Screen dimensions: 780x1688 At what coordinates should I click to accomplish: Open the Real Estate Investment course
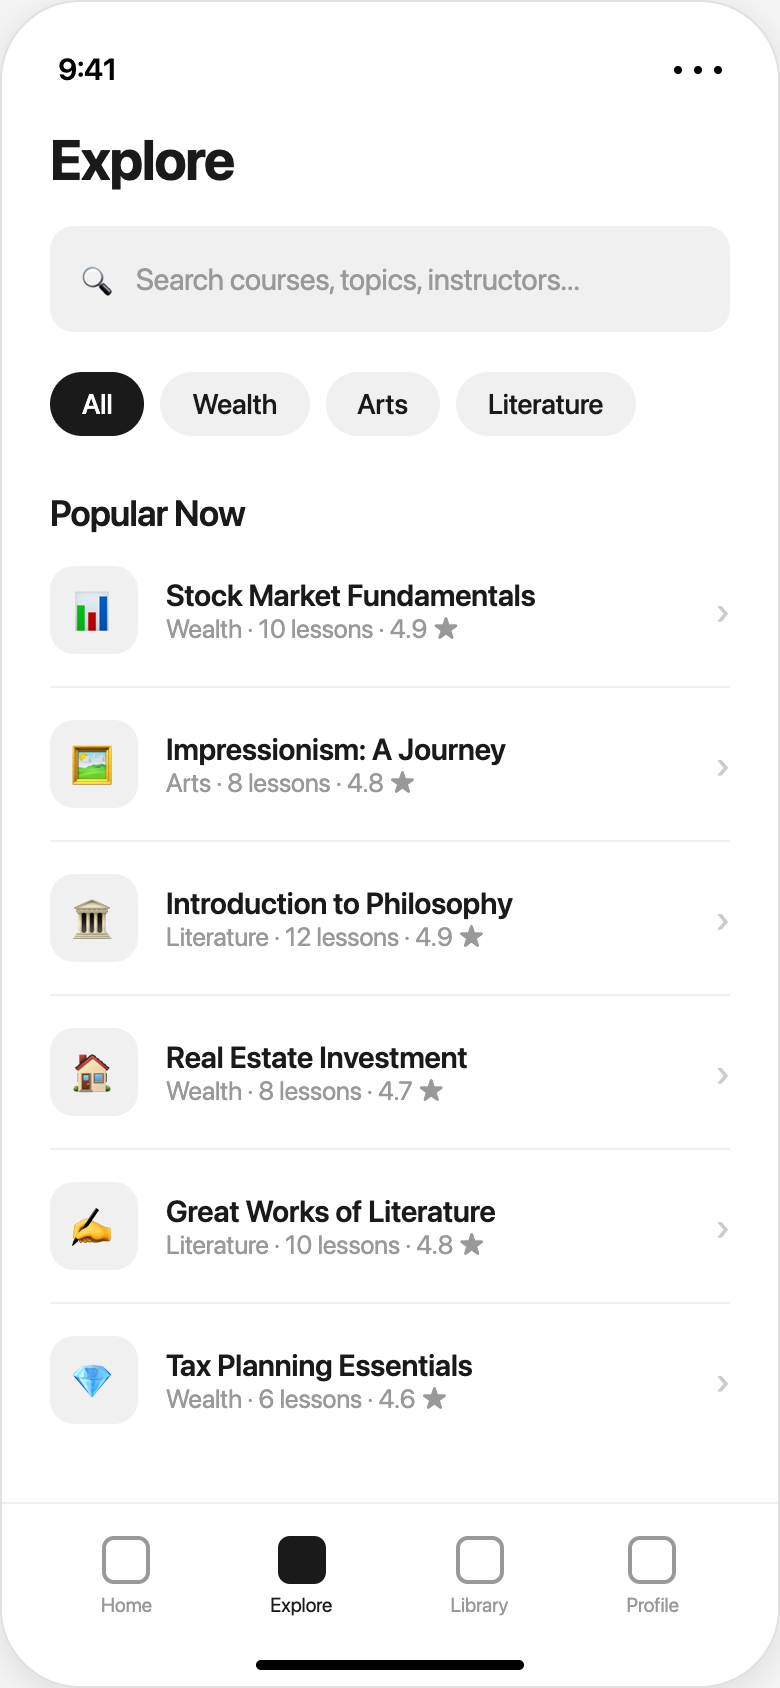click(317, 1073)
